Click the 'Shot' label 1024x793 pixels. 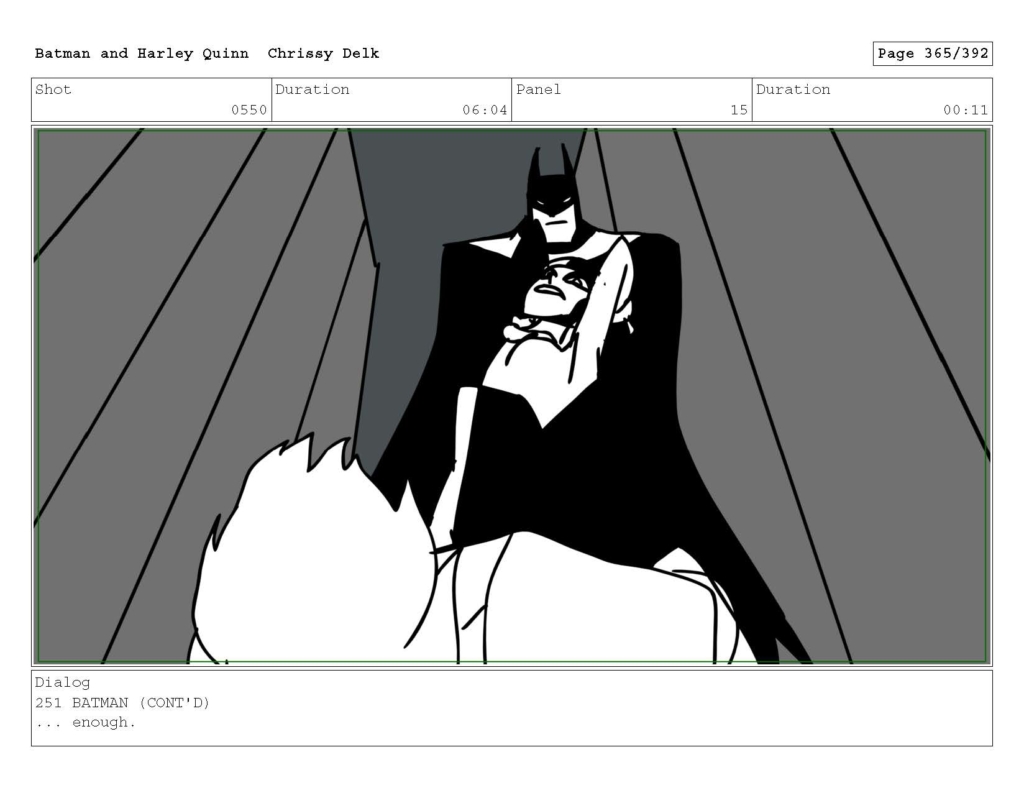53,89
